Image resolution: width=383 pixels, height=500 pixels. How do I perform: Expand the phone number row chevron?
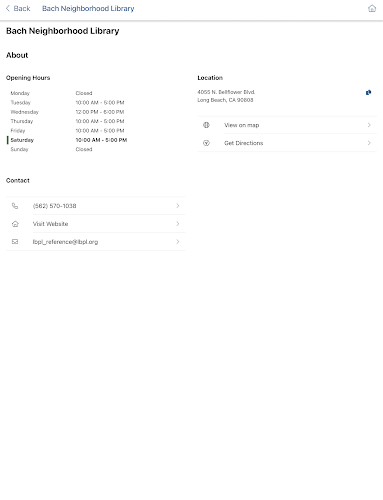coord(178,206)
